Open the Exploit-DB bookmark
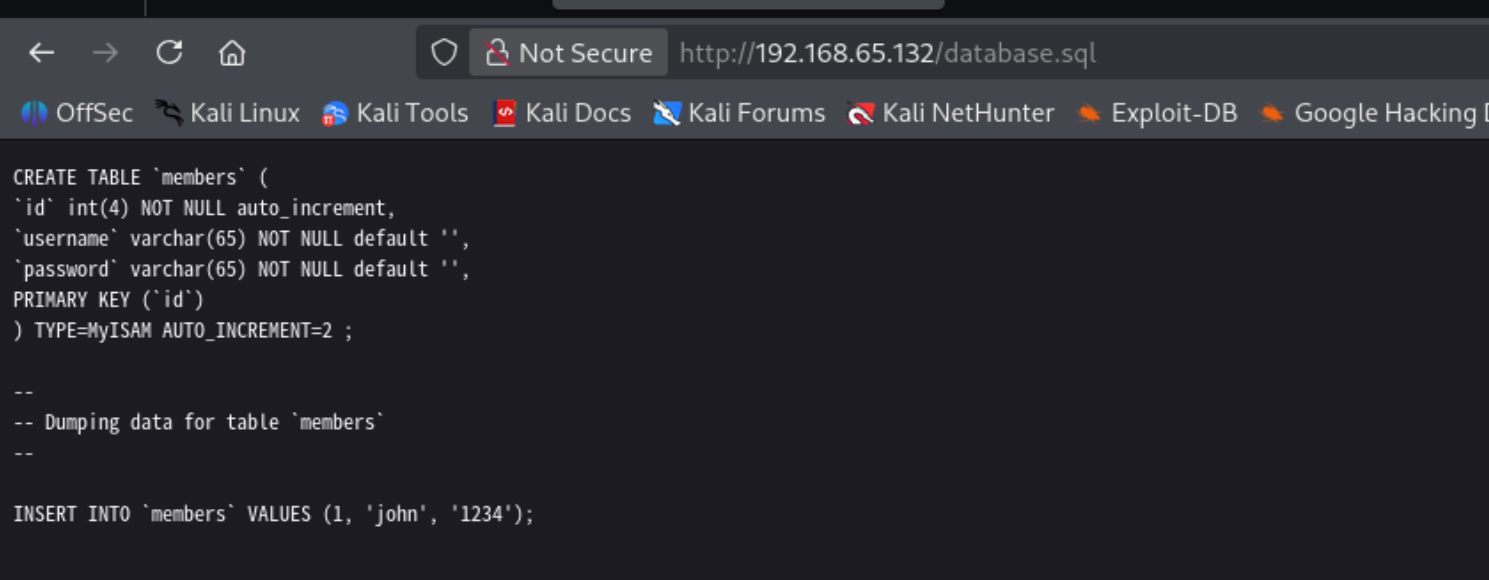Image resolution: width=1489 pixels, height=580 pixels. [x=1156, y=113]
